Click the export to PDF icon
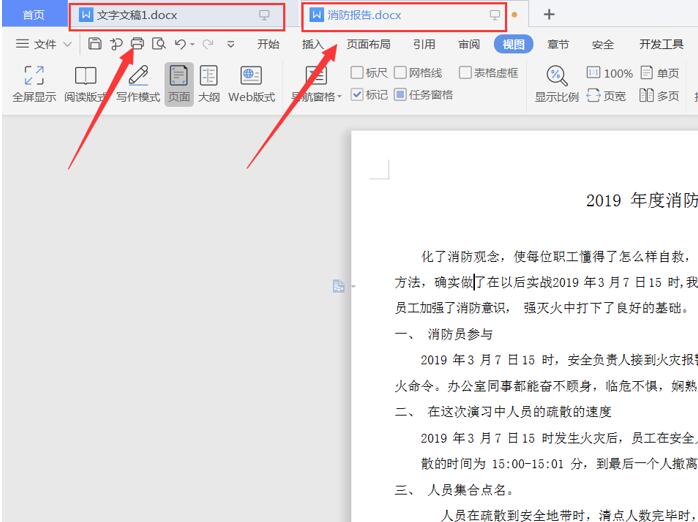This screenshot has height=522, width=698. point(116,44)
